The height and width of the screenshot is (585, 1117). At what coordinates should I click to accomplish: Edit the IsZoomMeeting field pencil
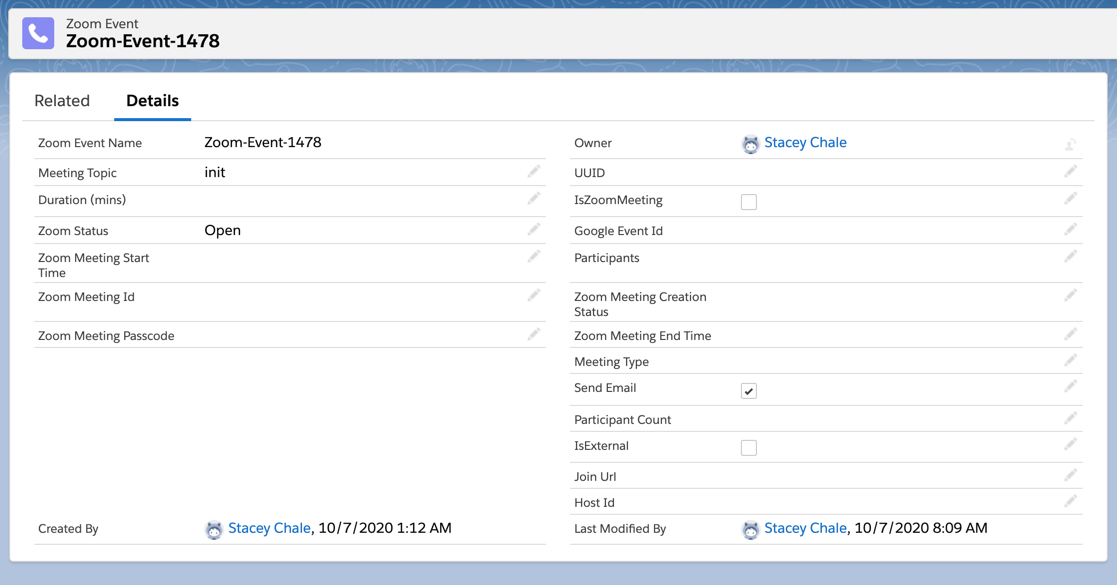[x=1070, y=199]
